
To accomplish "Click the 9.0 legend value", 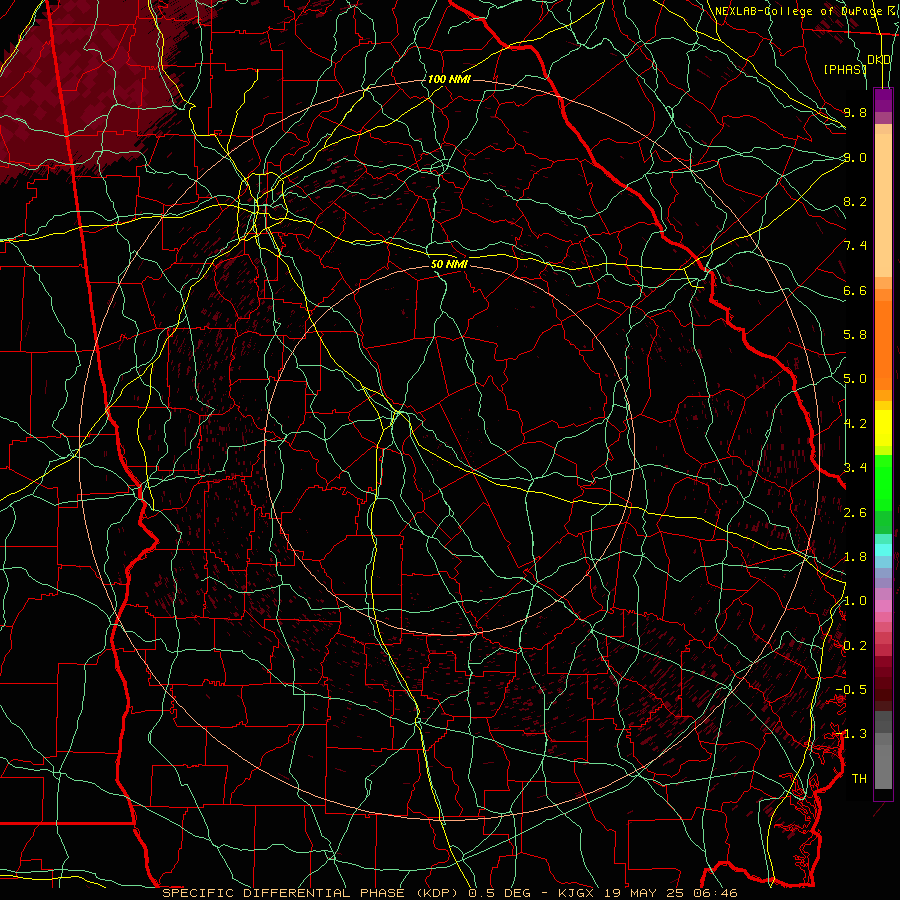I will 855,157.
